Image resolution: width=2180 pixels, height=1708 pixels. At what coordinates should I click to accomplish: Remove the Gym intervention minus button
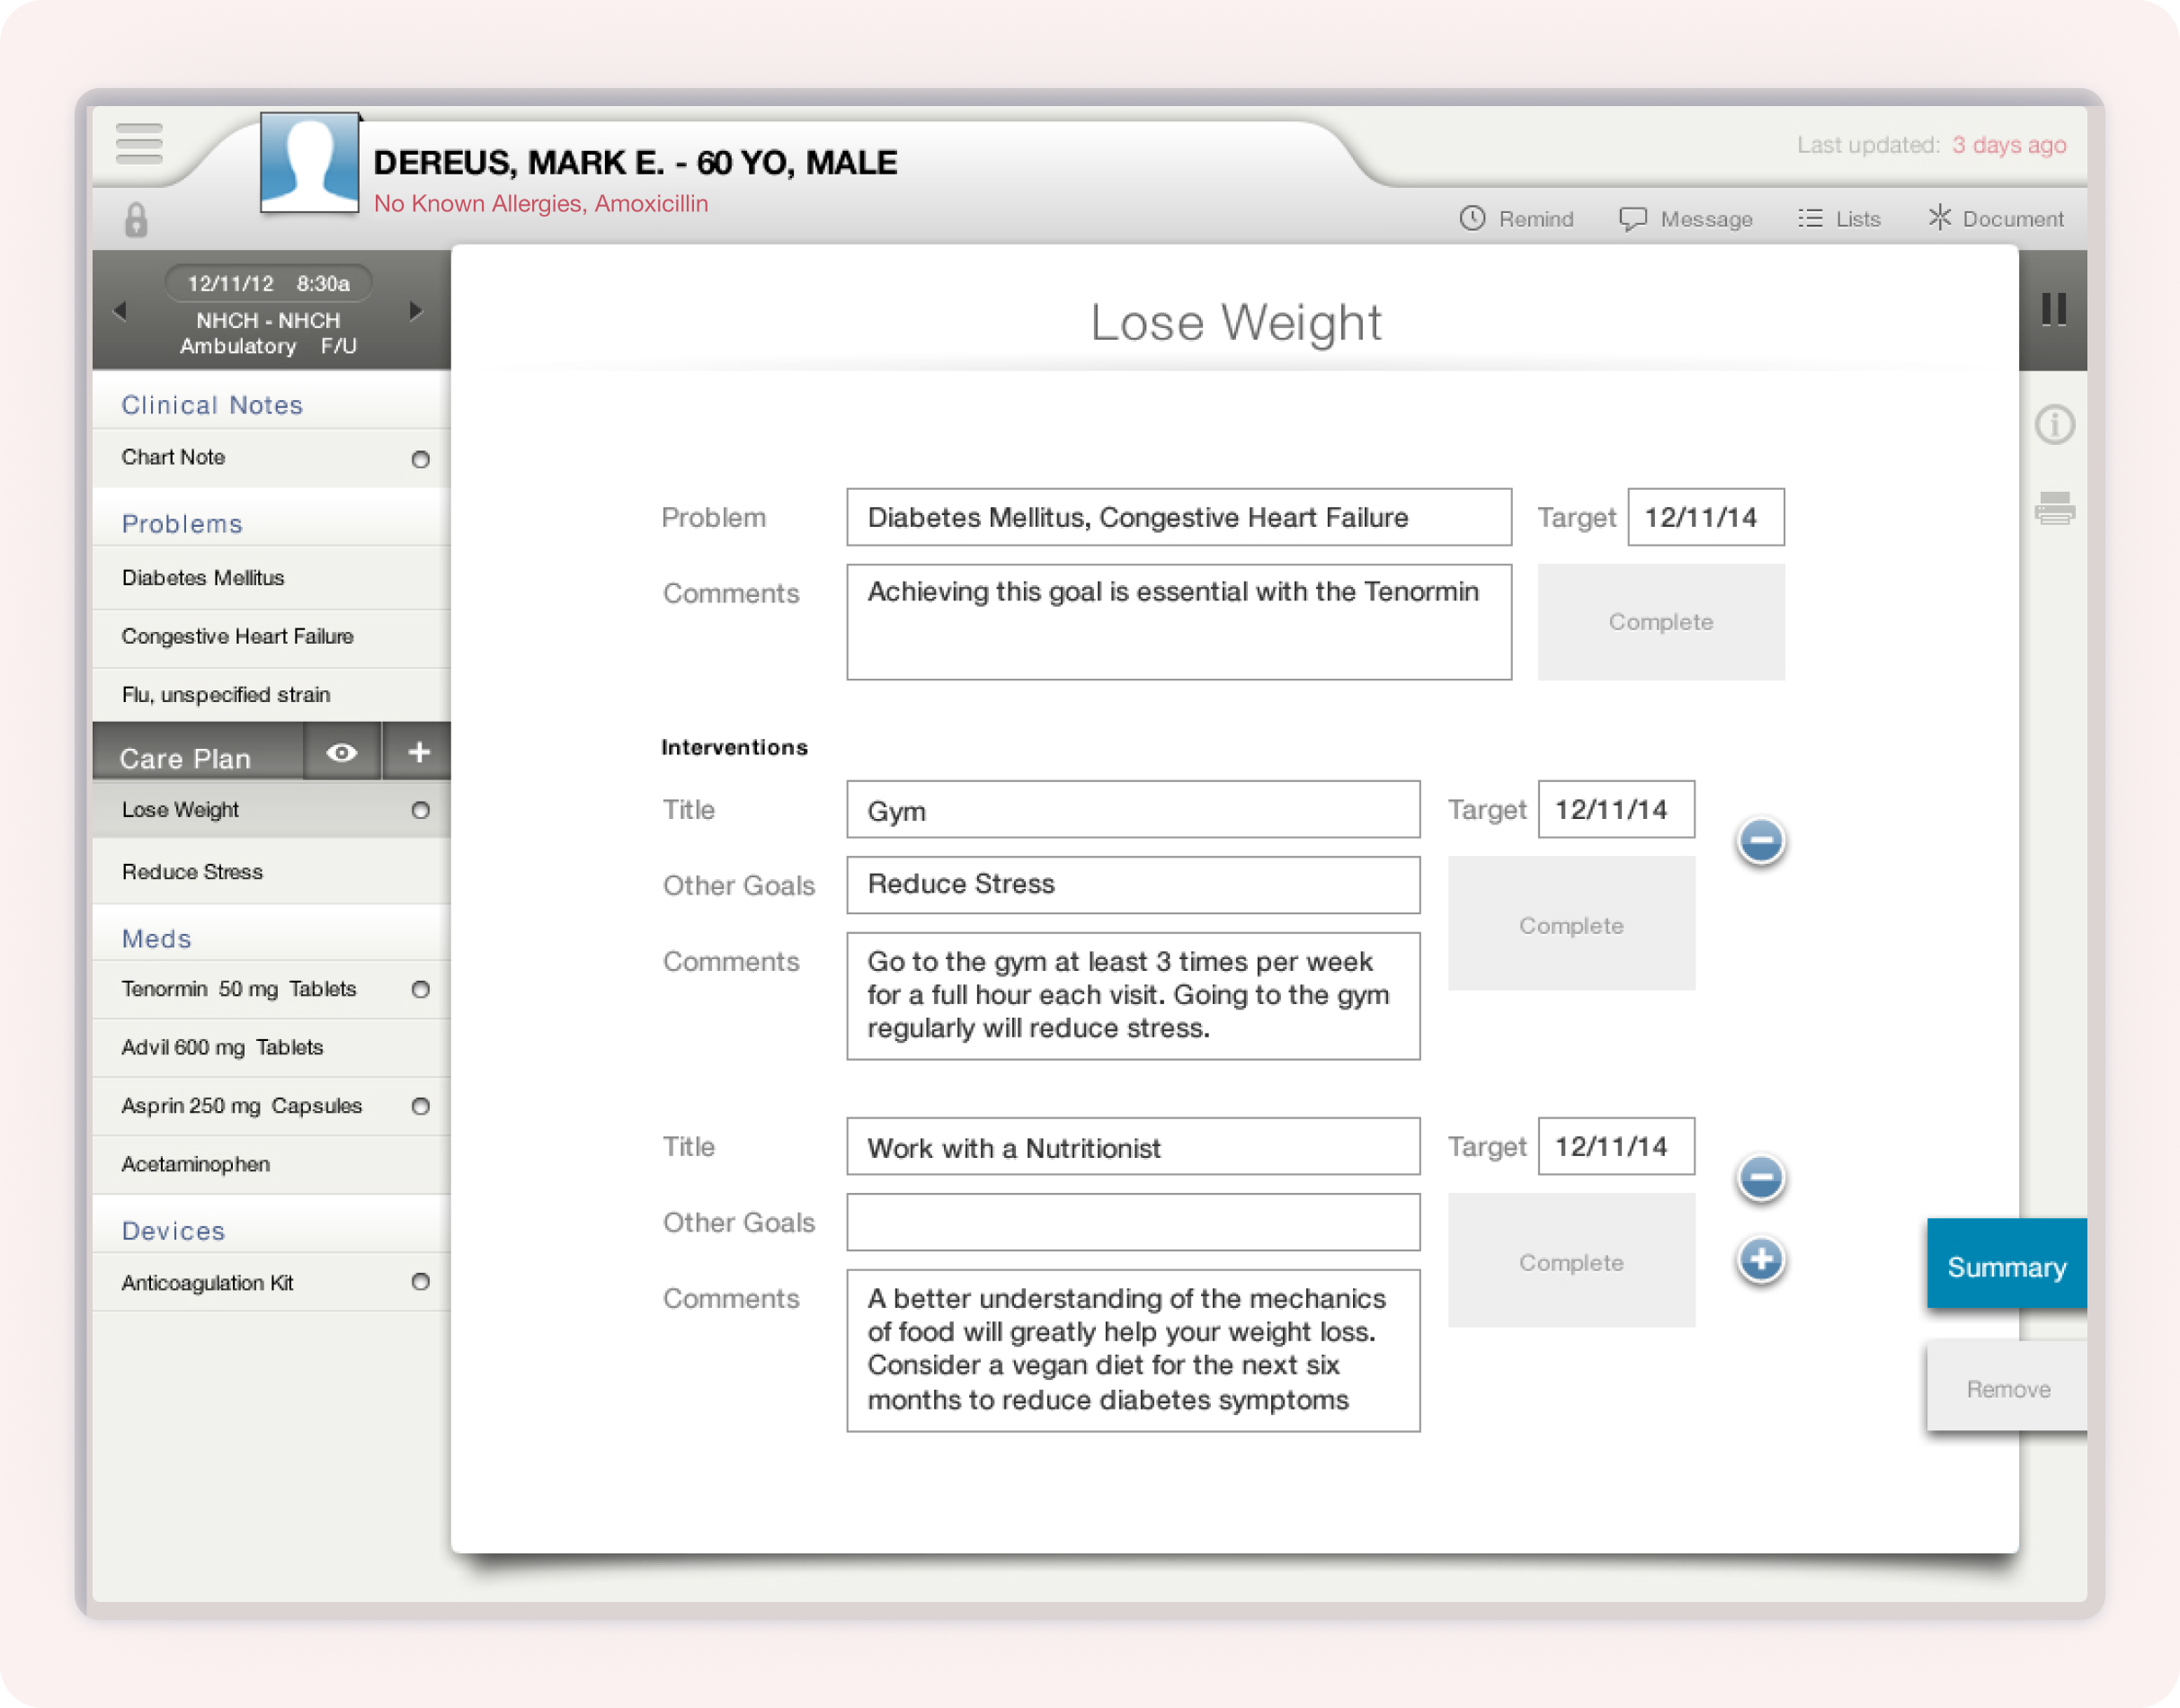[1760, 840]
